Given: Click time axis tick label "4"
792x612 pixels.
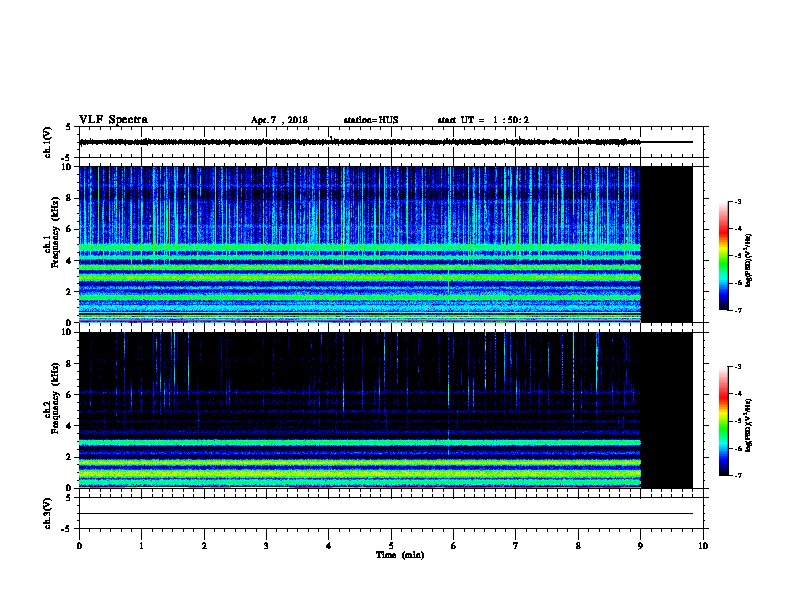Looking at the screenshot, I should pyautogui.click(x=329, y=545).
